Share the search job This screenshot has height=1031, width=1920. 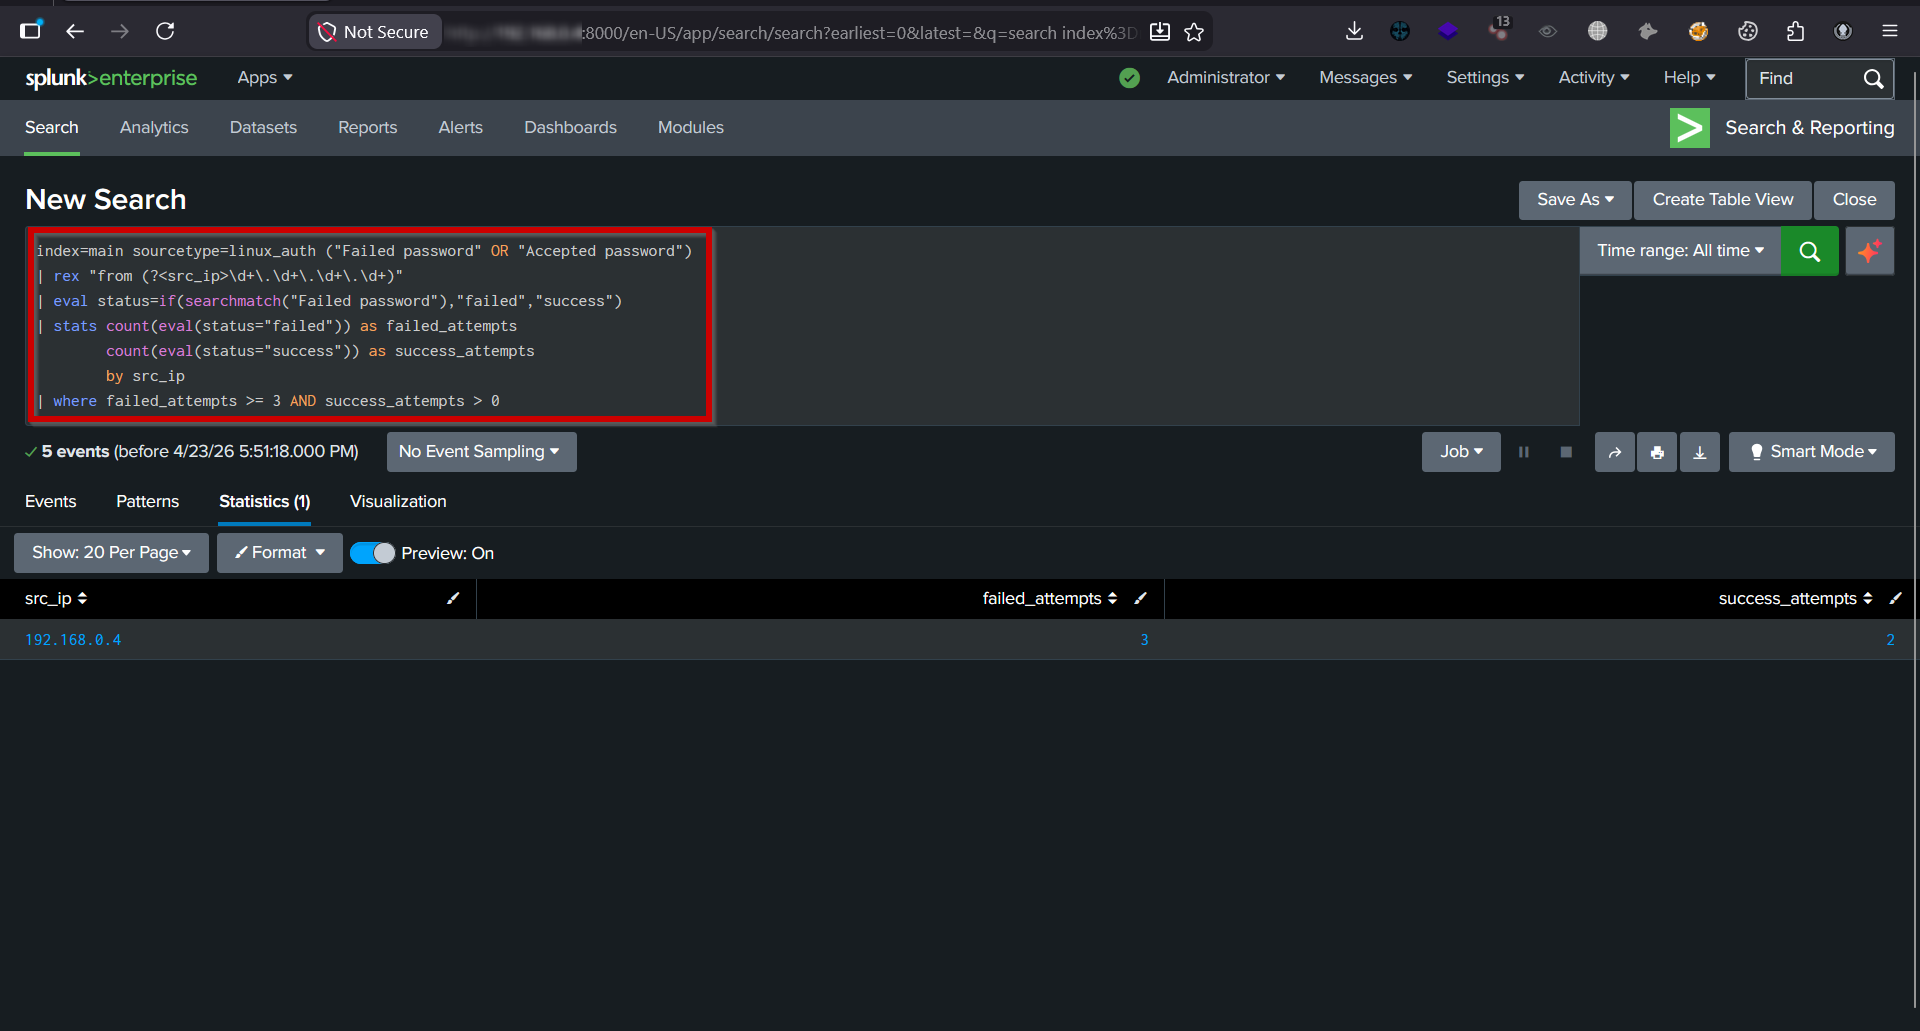point(1615,452)
